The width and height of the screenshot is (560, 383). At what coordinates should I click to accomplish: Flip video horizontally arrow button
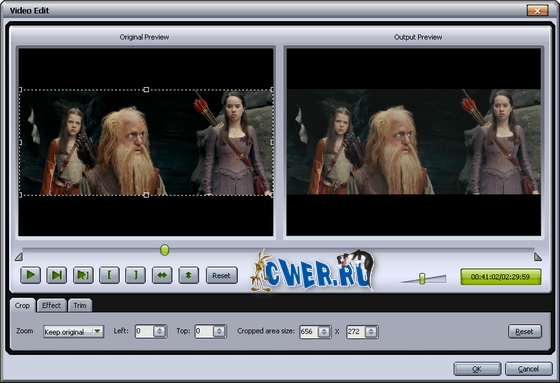coord(162,275)
